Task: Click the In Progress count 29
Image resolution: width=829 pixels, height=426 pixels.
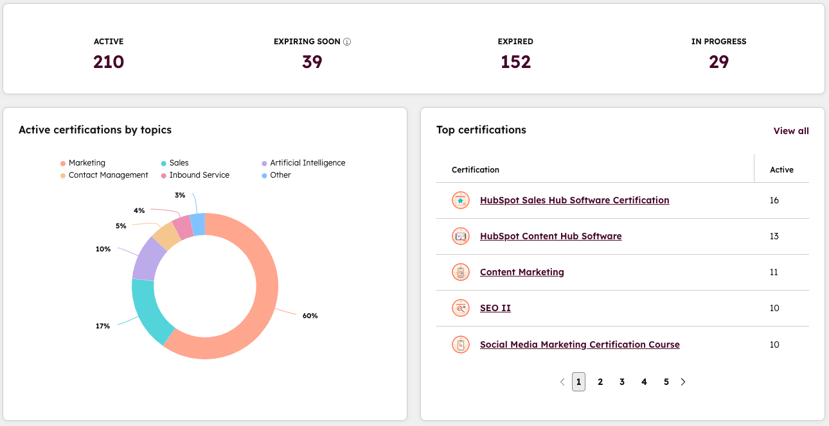Action: point(719,62)
